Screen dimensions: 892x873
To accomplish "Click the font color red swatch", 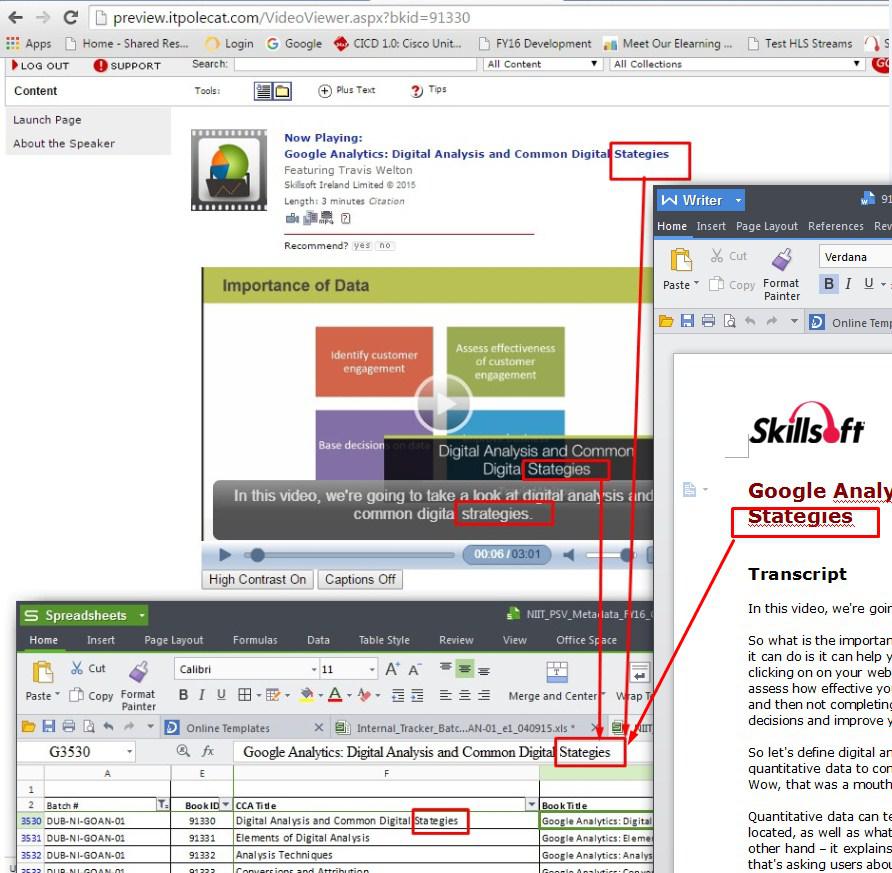I will [x=335, y=695].
